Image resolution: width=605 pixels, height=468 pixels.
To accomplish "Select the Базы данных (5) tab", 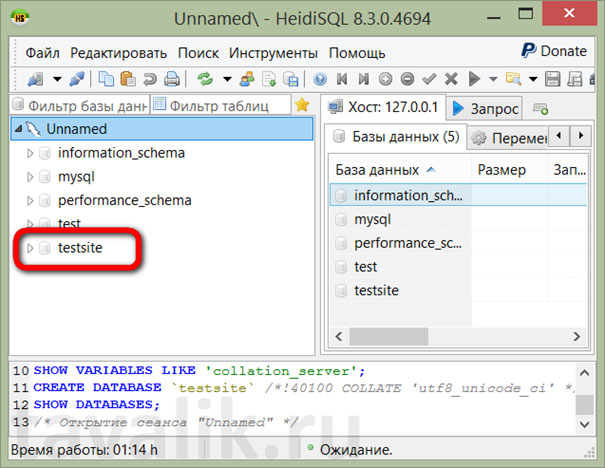I will tap(396, 137).
